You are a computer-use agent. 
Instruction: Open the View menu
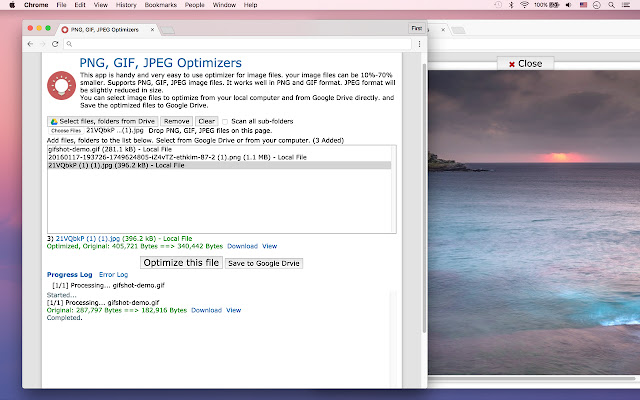[100, 5]
